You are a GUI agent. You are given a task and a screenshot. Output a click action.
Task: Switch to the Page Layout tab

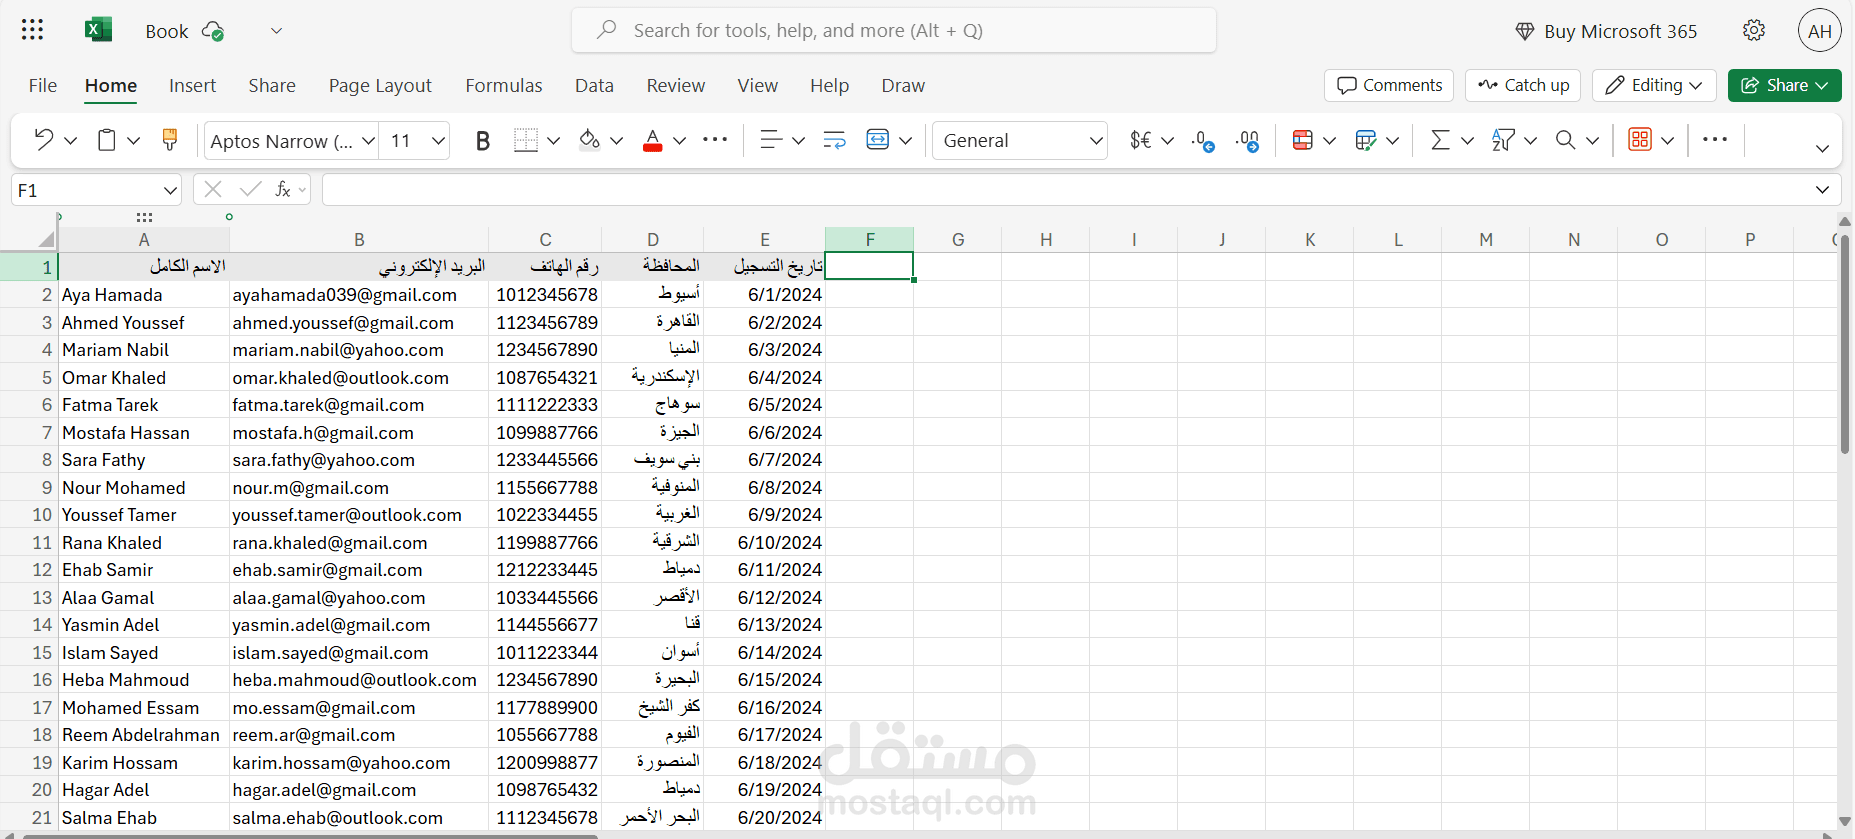click(x=380, y=85)
